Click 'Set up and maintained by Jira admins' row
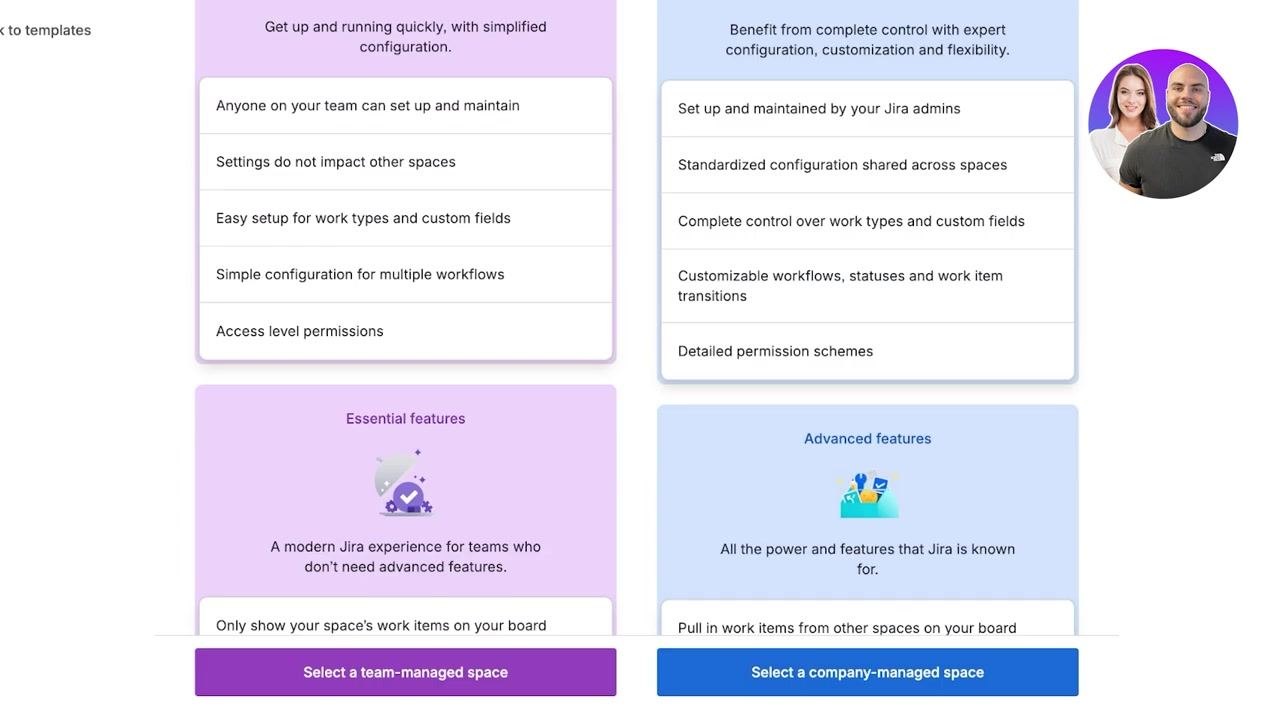Screen dimensions: 1280x720 (x=867, y=109)
